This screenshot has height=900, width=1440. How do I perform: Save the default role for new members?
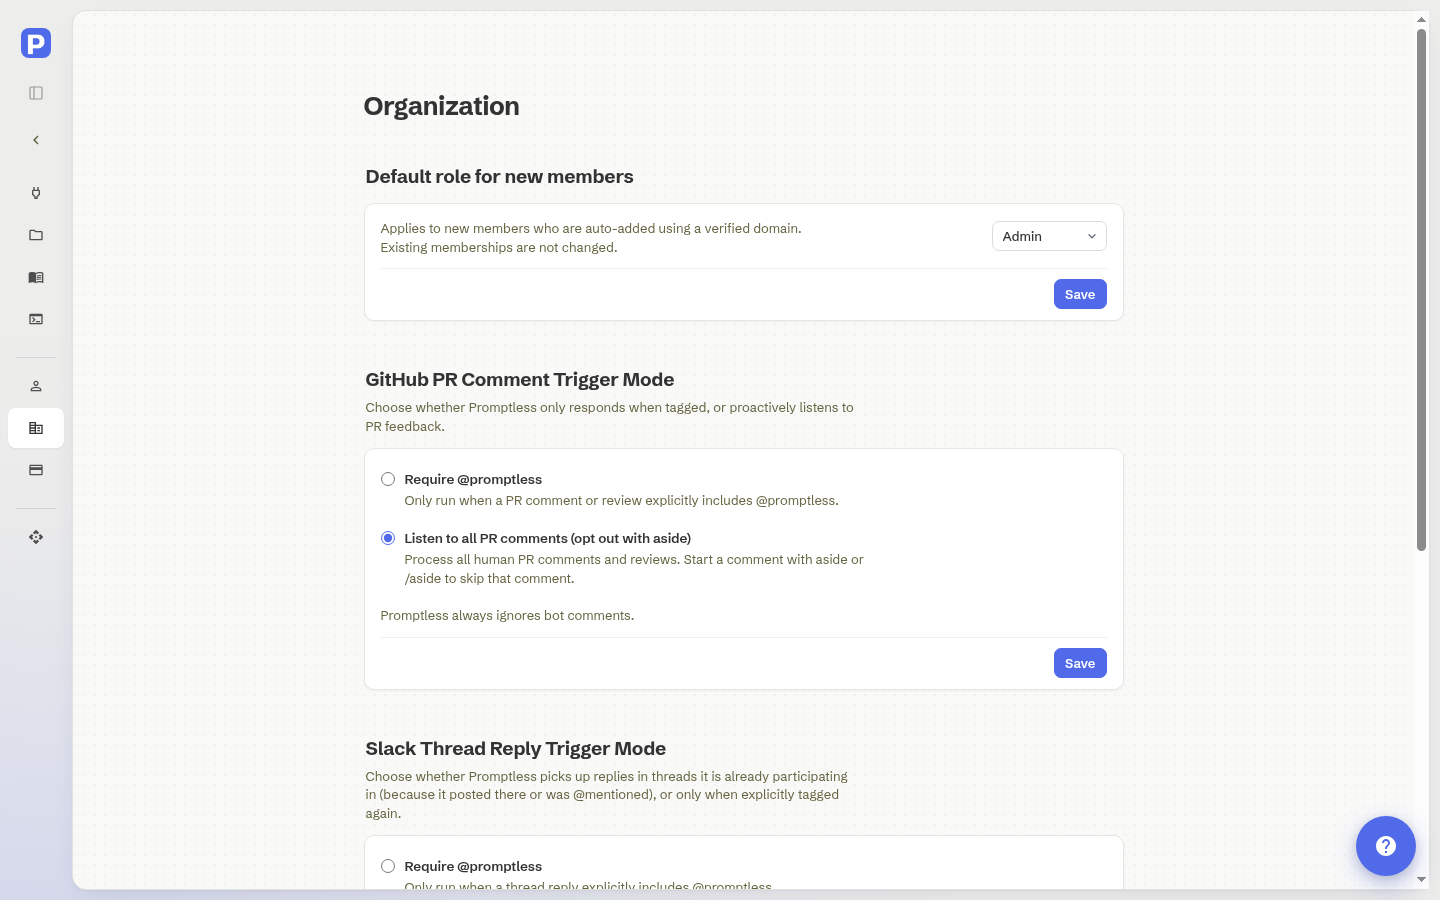point(1080,294)
